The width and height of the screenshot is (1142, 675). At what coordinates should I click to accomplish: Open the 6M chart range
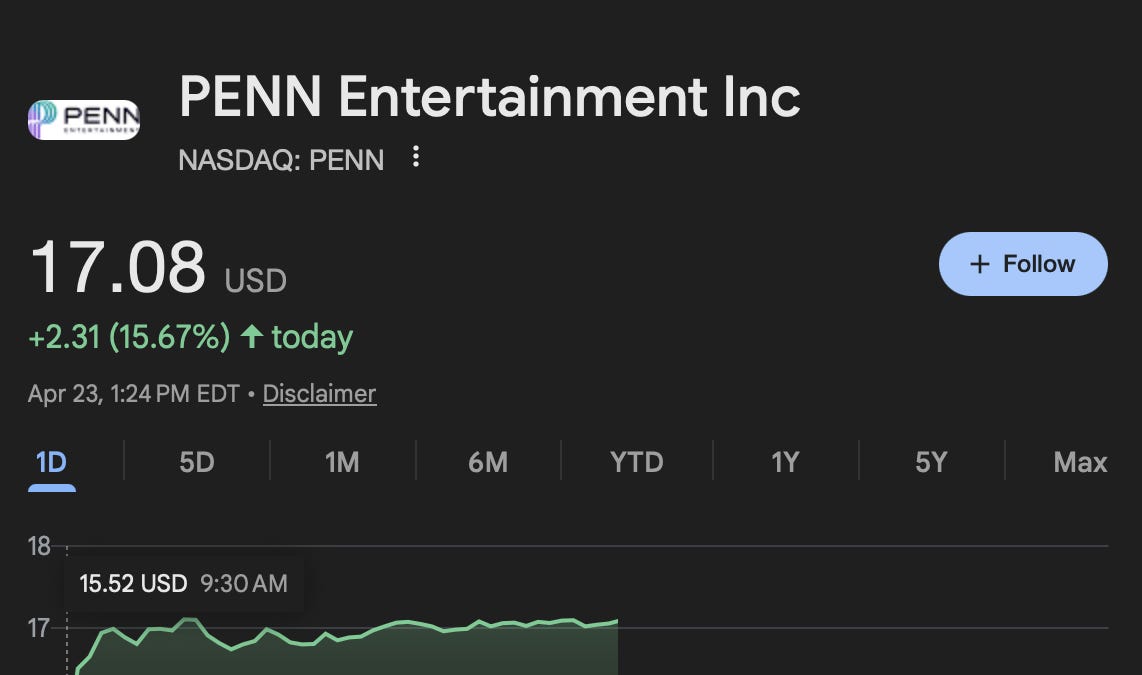click(488, 462)
